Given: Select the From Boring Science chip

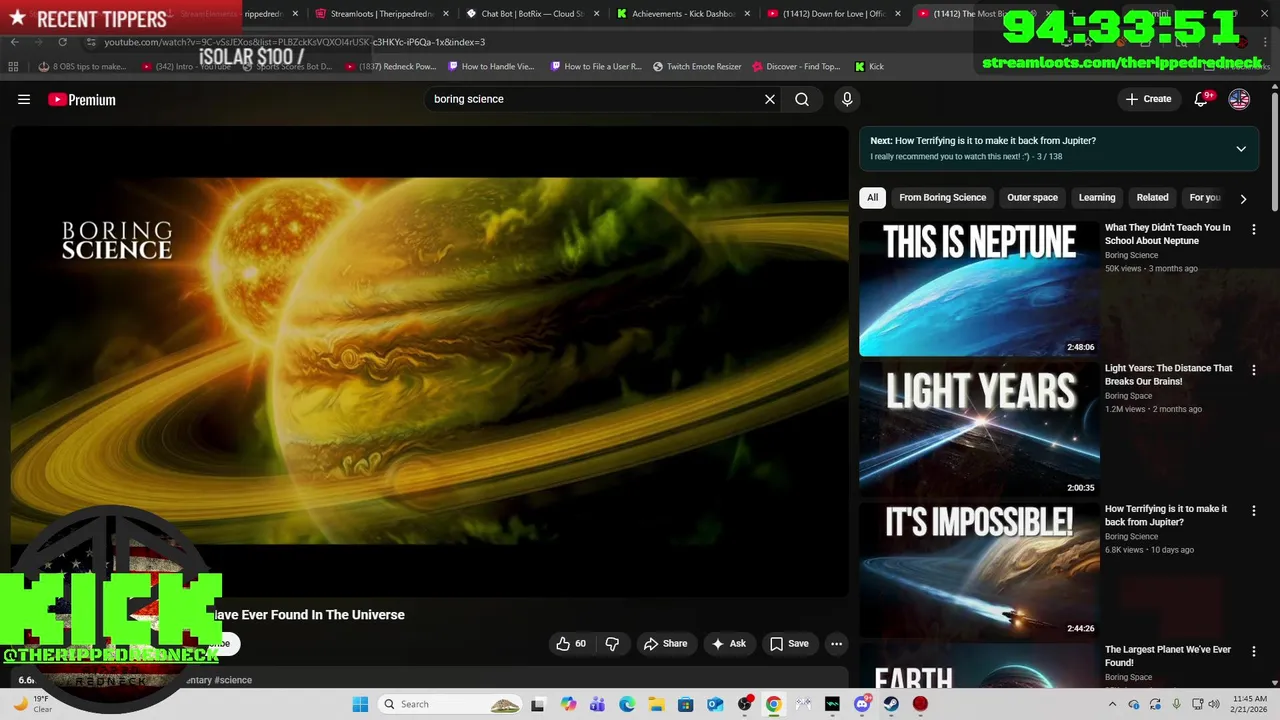Looking at the screenshot, I should click(942, 198).
